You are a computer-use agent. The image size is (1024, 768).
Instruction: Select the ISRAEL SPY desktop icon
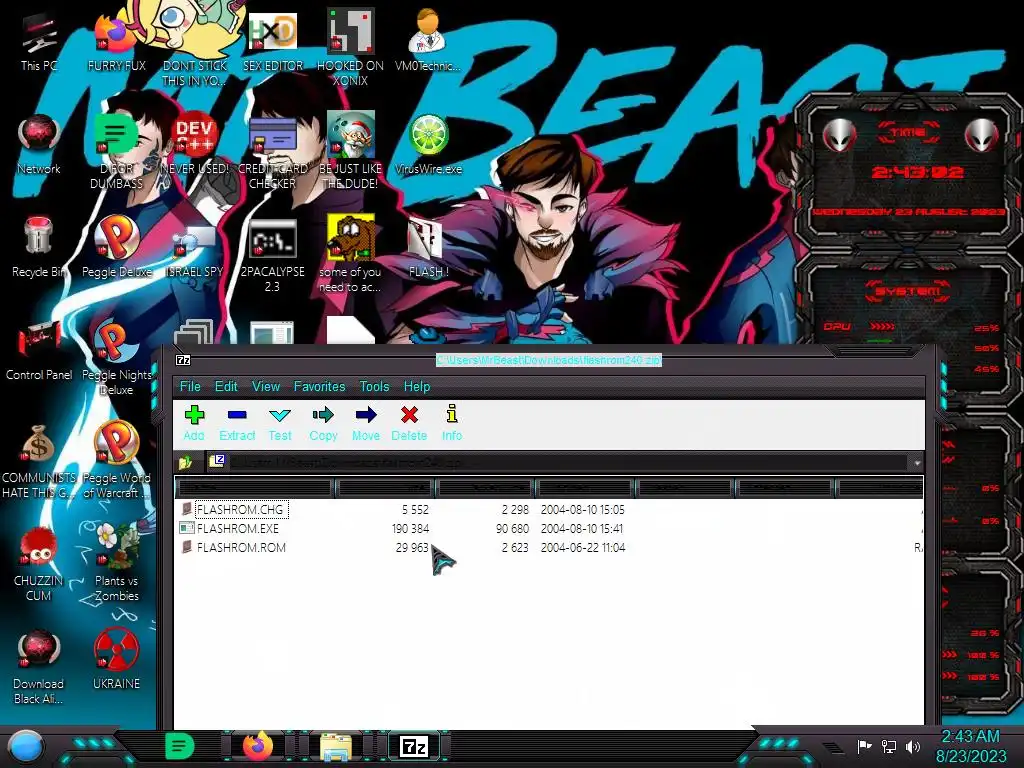point(195,251)
